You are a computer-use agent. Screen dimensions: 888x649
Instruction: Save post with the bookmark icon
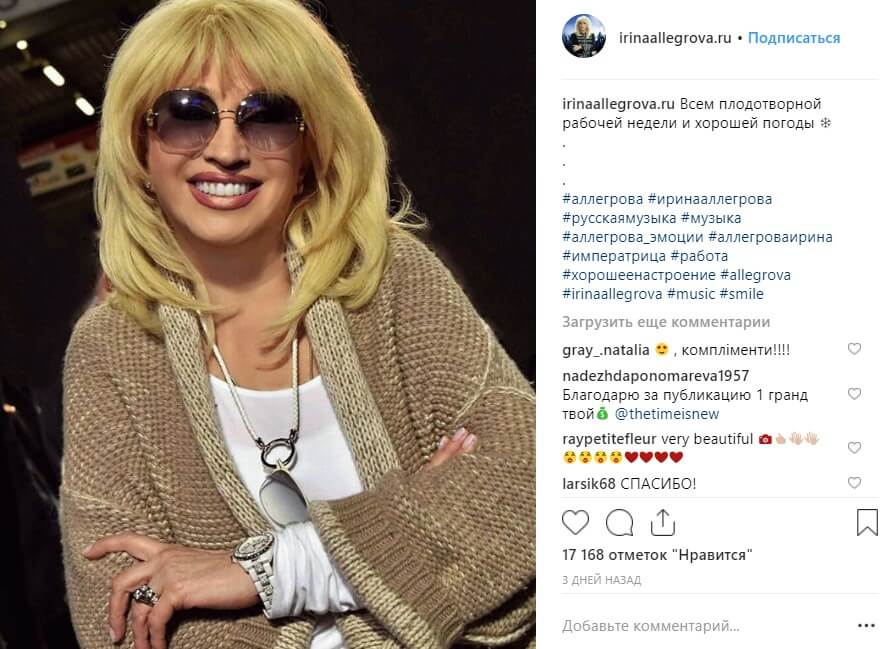[x=867, y=522]
